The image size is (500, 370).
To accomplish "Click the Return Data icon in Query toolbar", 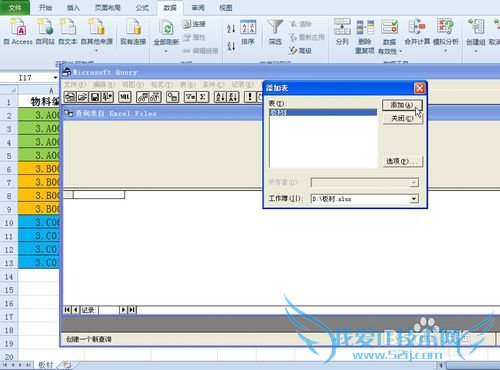I will (107, 97).
